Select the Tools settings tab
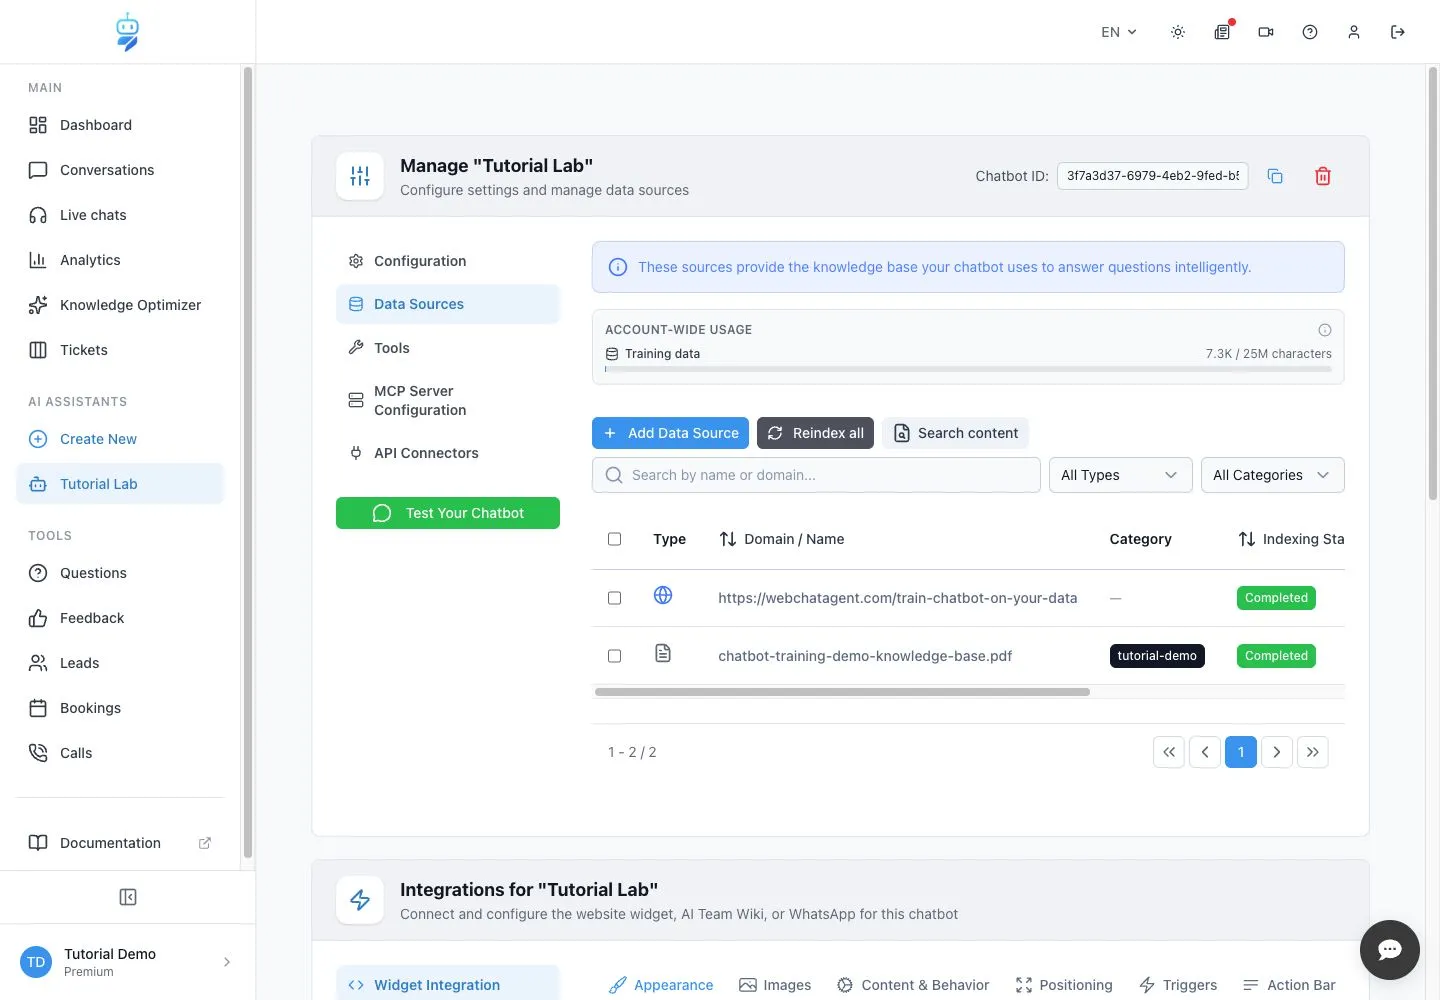Viewport: 1440px width, 1000px height. coord(448,348)
